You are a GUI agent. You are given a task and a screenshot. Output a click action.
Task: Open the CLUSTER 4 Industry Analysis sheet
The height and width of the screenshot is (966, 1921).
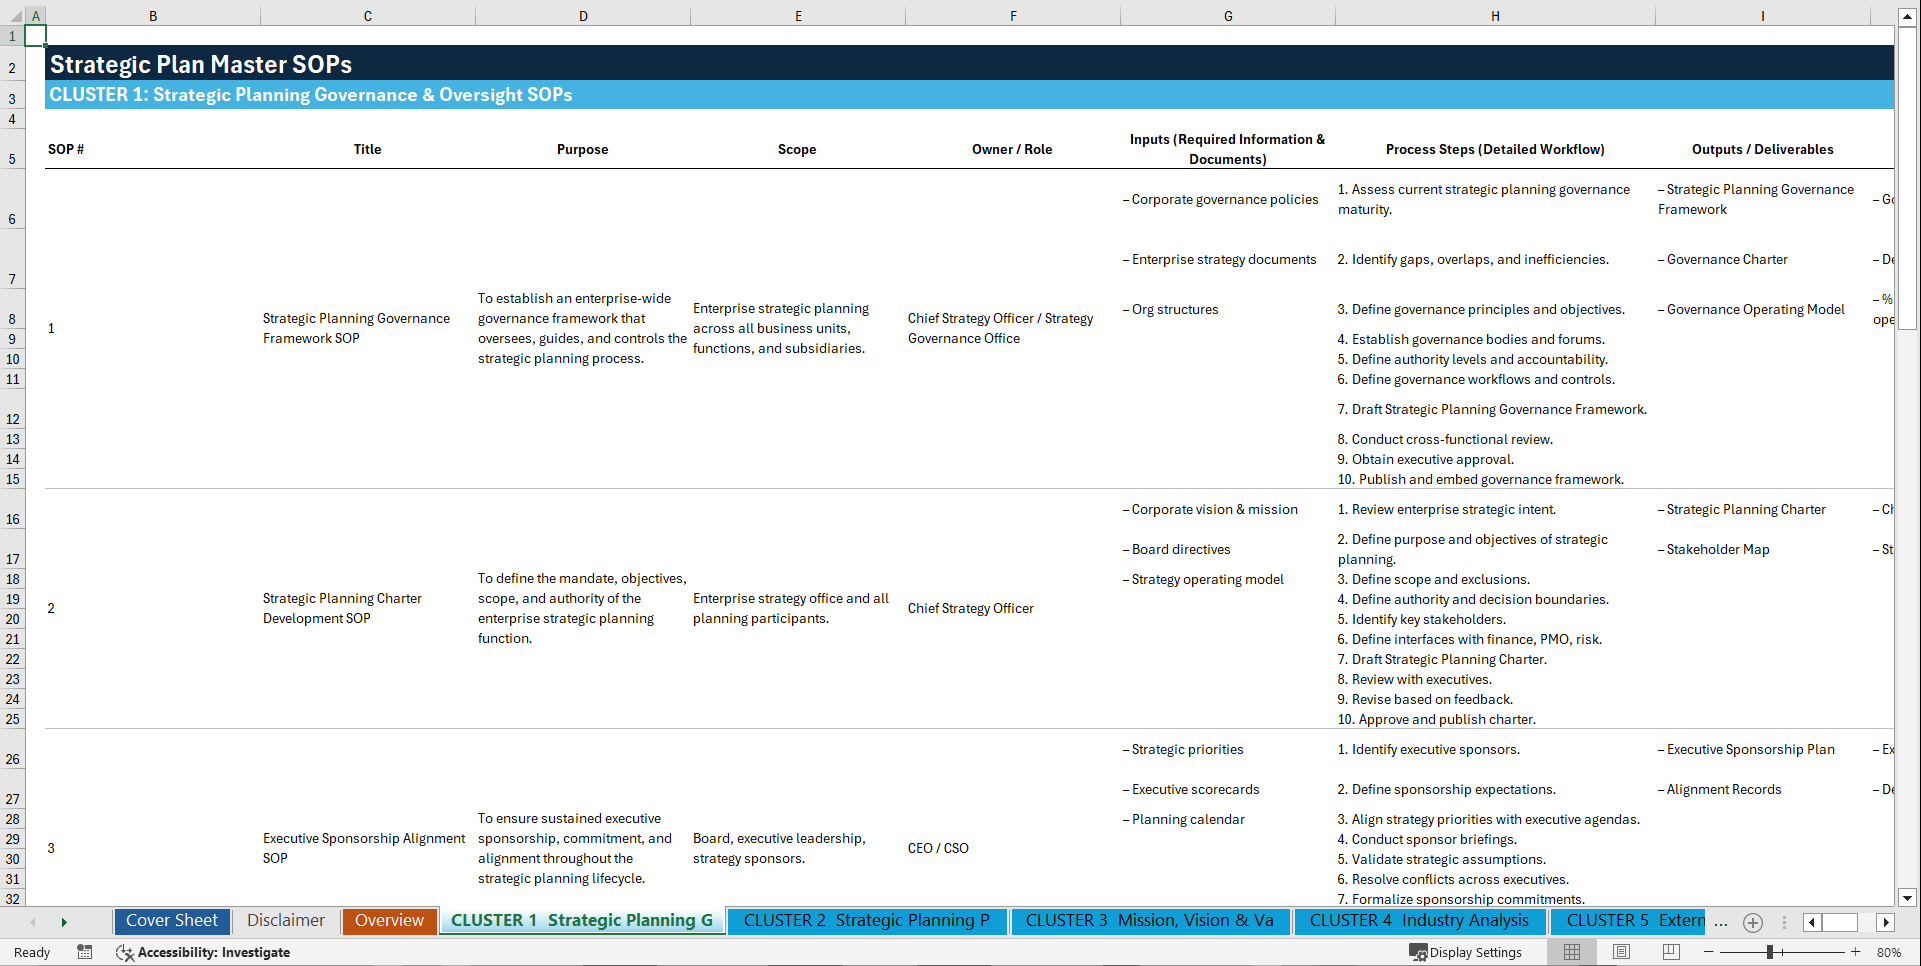point(1419,921)
